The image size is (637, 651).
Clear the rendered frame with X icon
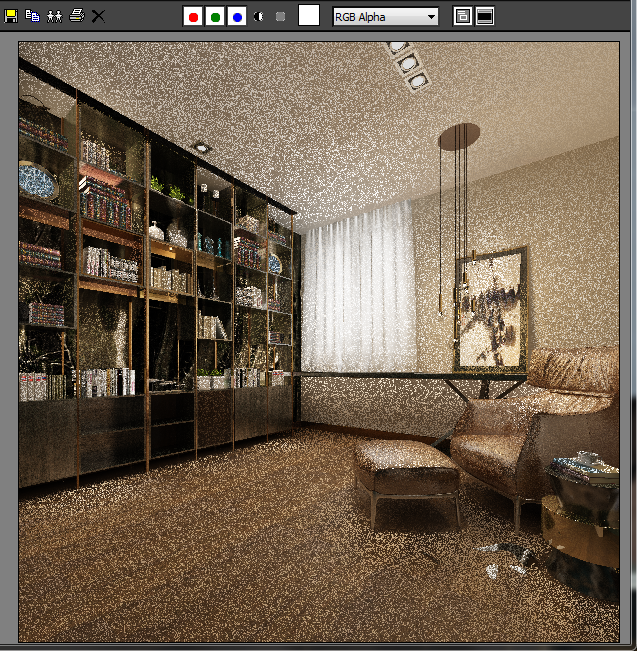tap(98, 16)
